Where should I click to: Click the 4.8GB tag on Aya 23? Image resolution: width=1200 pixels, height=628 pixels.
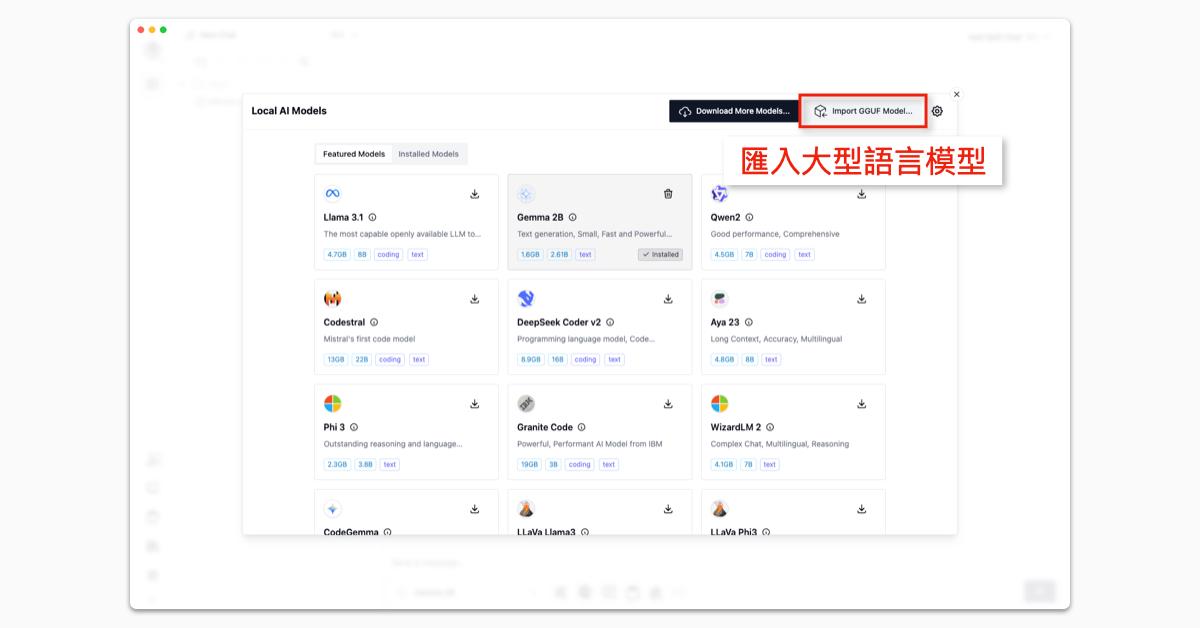point(724,360)
